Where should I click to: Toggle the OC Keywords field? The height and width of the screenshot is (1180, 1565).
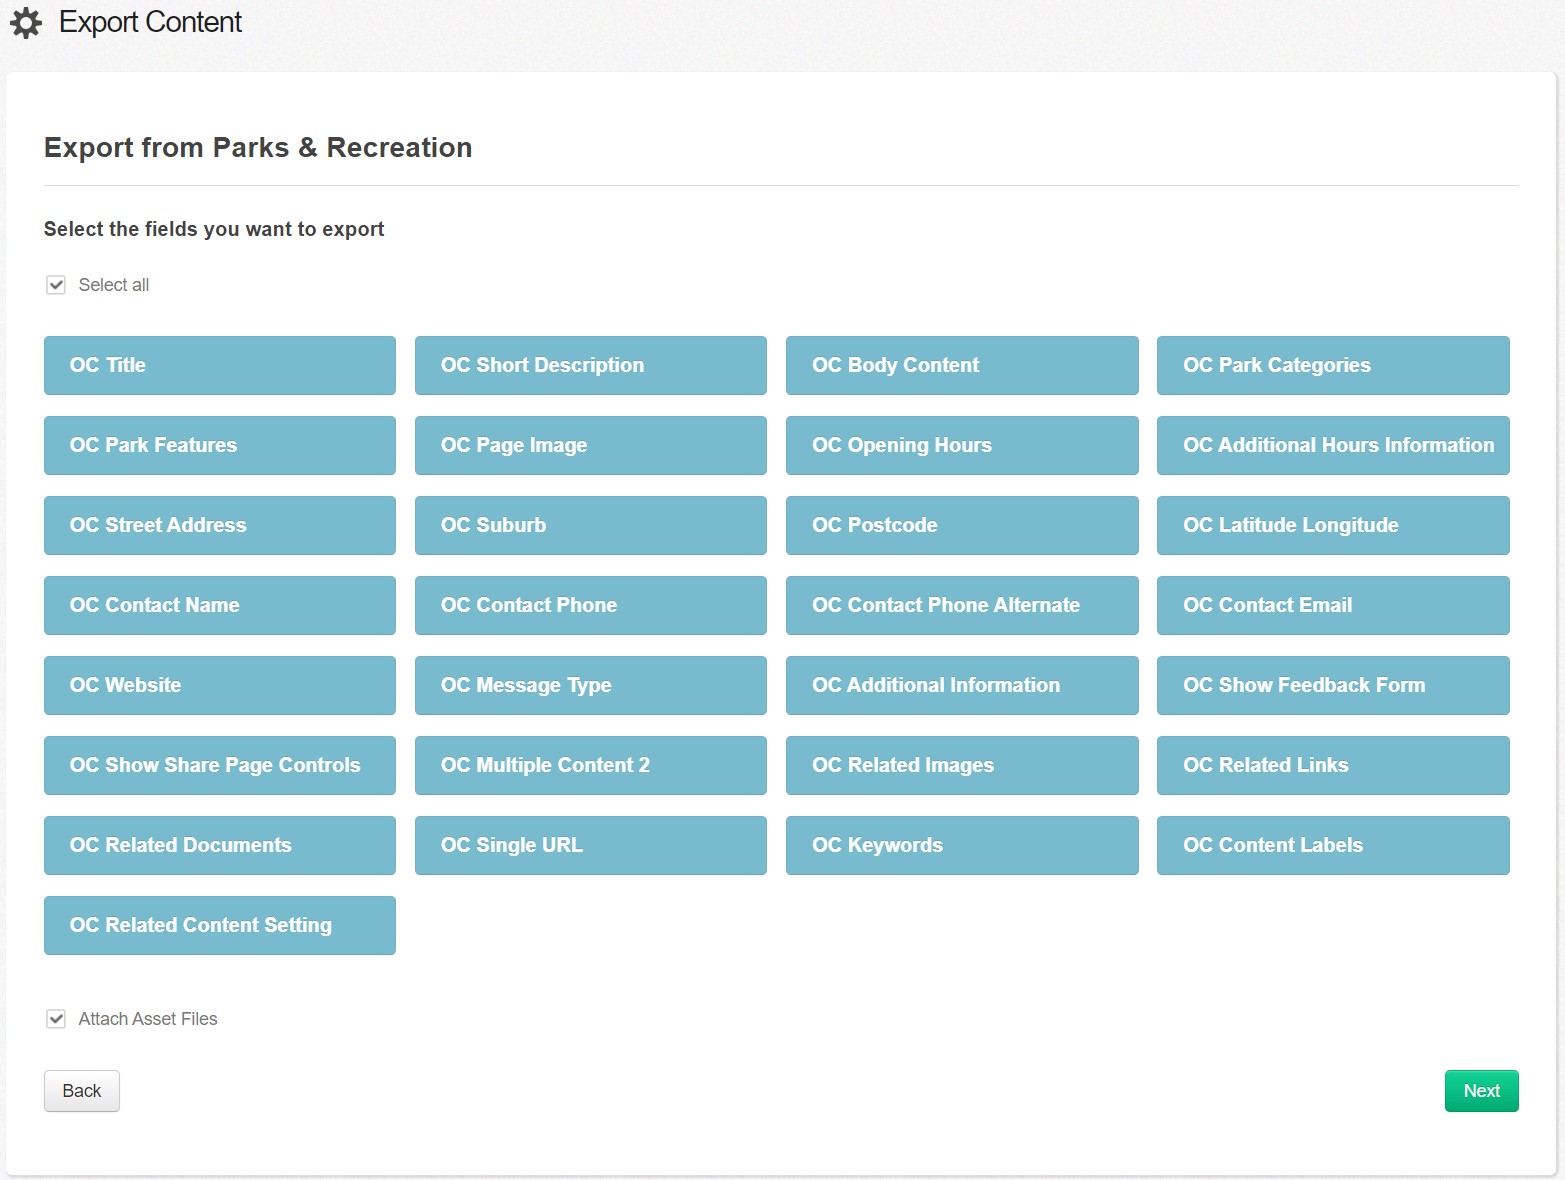point(961,845)
